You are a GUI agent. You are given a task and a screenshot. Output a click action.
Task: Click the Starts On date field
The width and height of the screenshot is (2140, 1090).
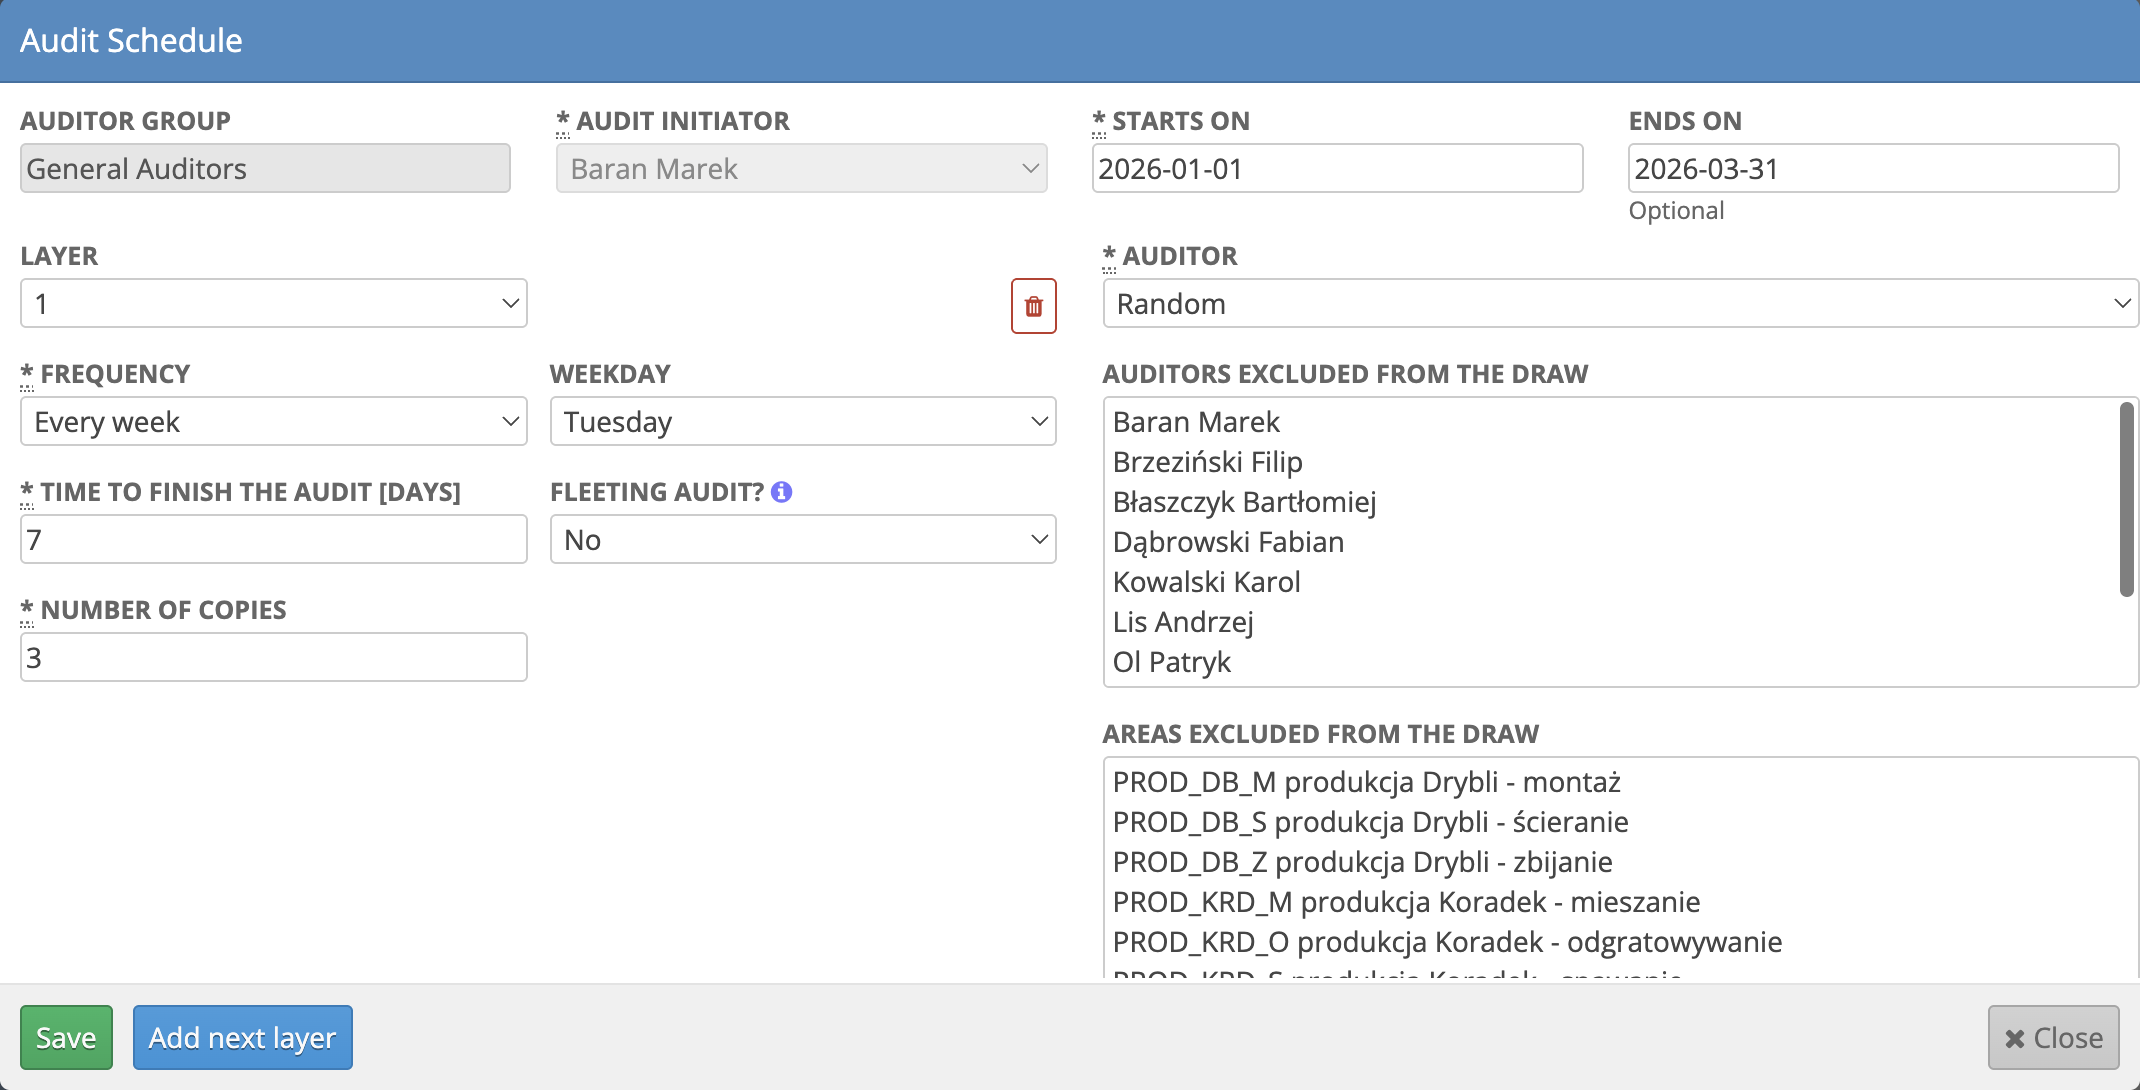coord(1337,168)
